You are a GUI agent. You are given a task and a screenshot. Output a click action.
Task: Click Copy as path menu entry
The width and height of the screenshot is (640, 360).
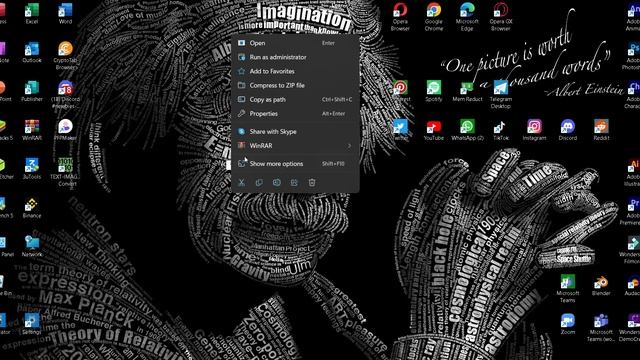tap(295, 99)
